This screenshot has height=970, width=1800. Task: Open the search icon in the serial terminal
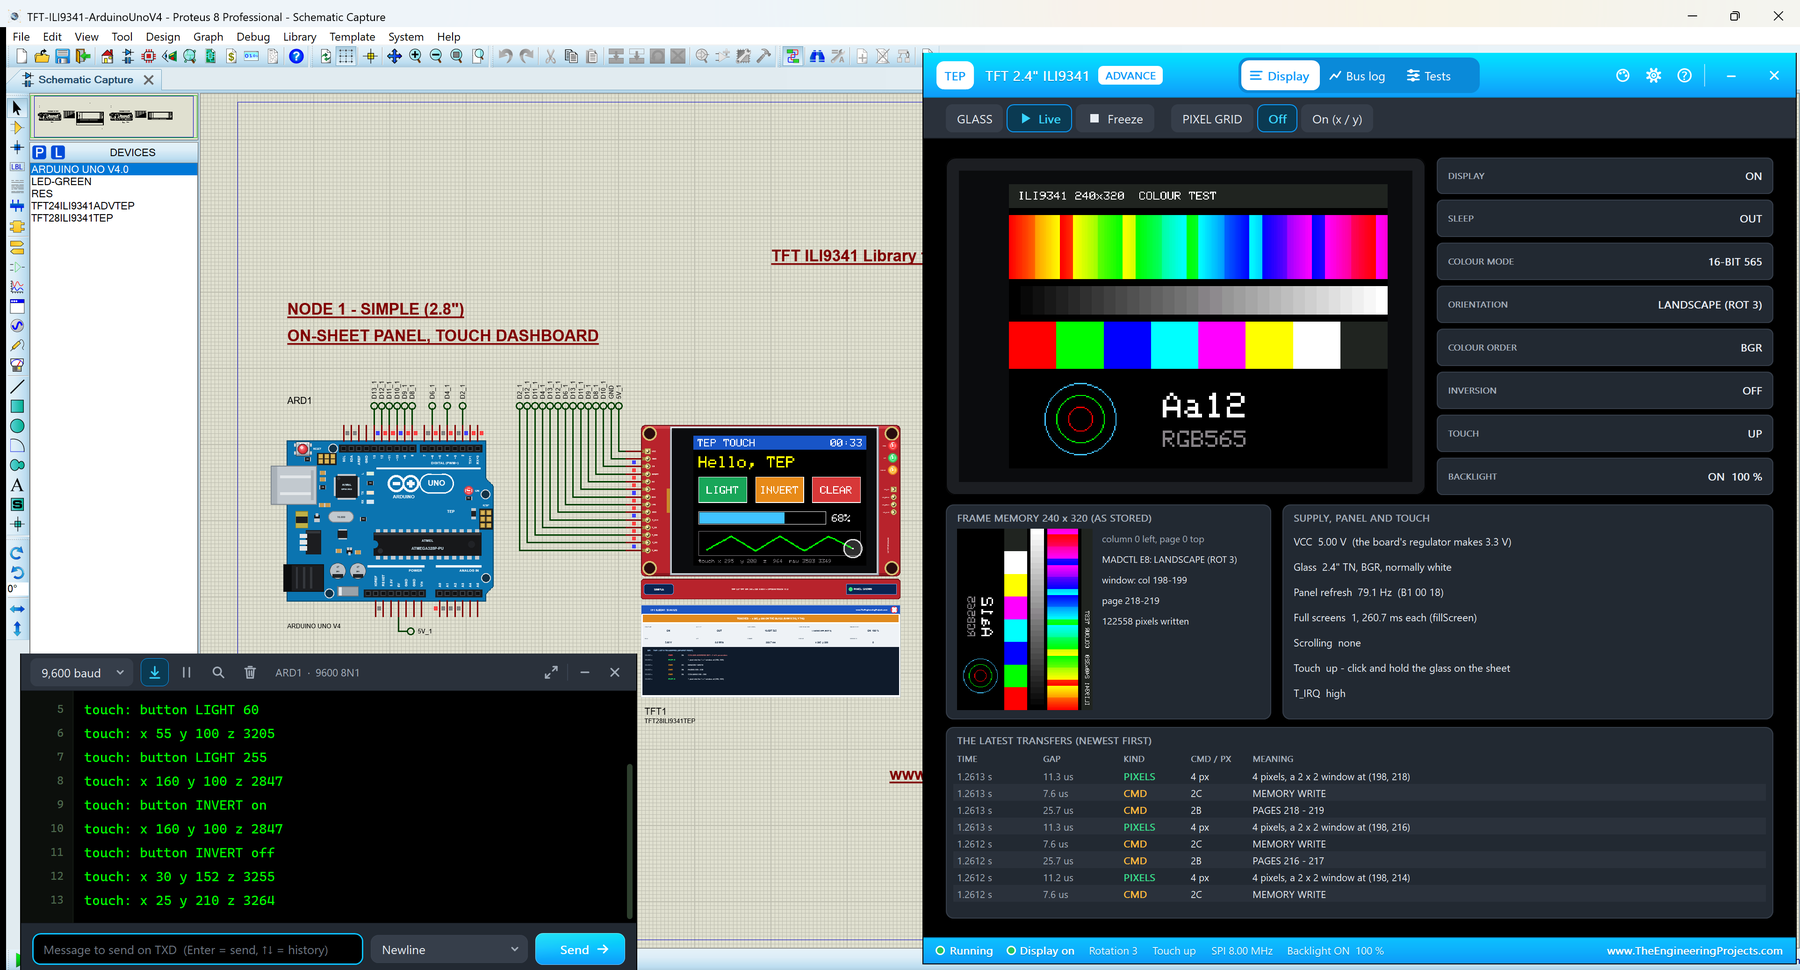tap(218, 673)
